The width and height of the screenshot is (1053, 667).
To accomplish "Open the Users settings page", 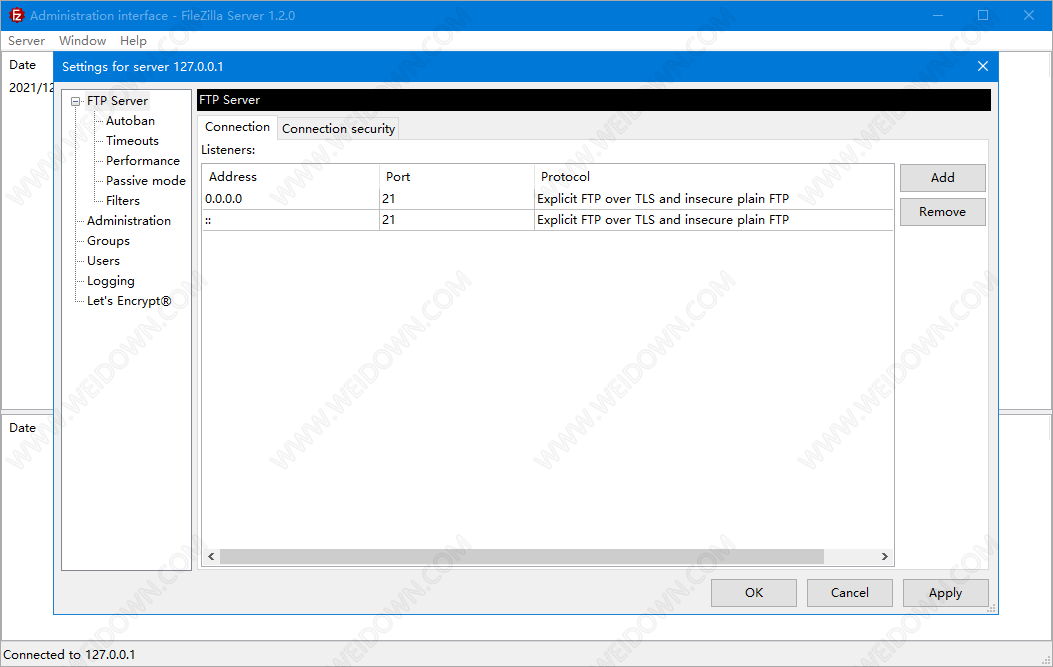I will (x=103, y=261).
